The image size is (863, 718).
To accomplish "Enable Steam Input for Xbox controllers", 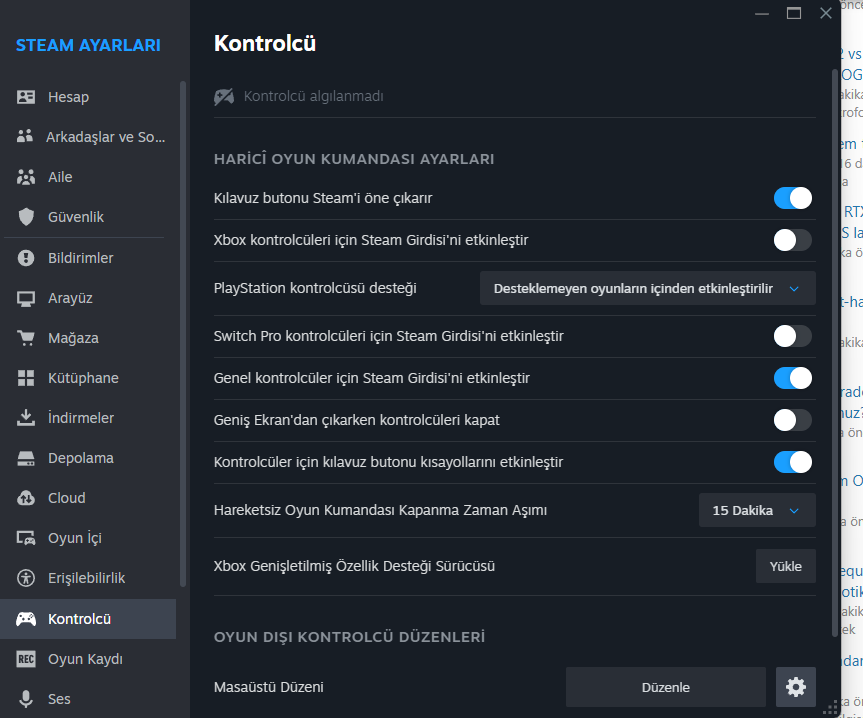I will [793, 240].
